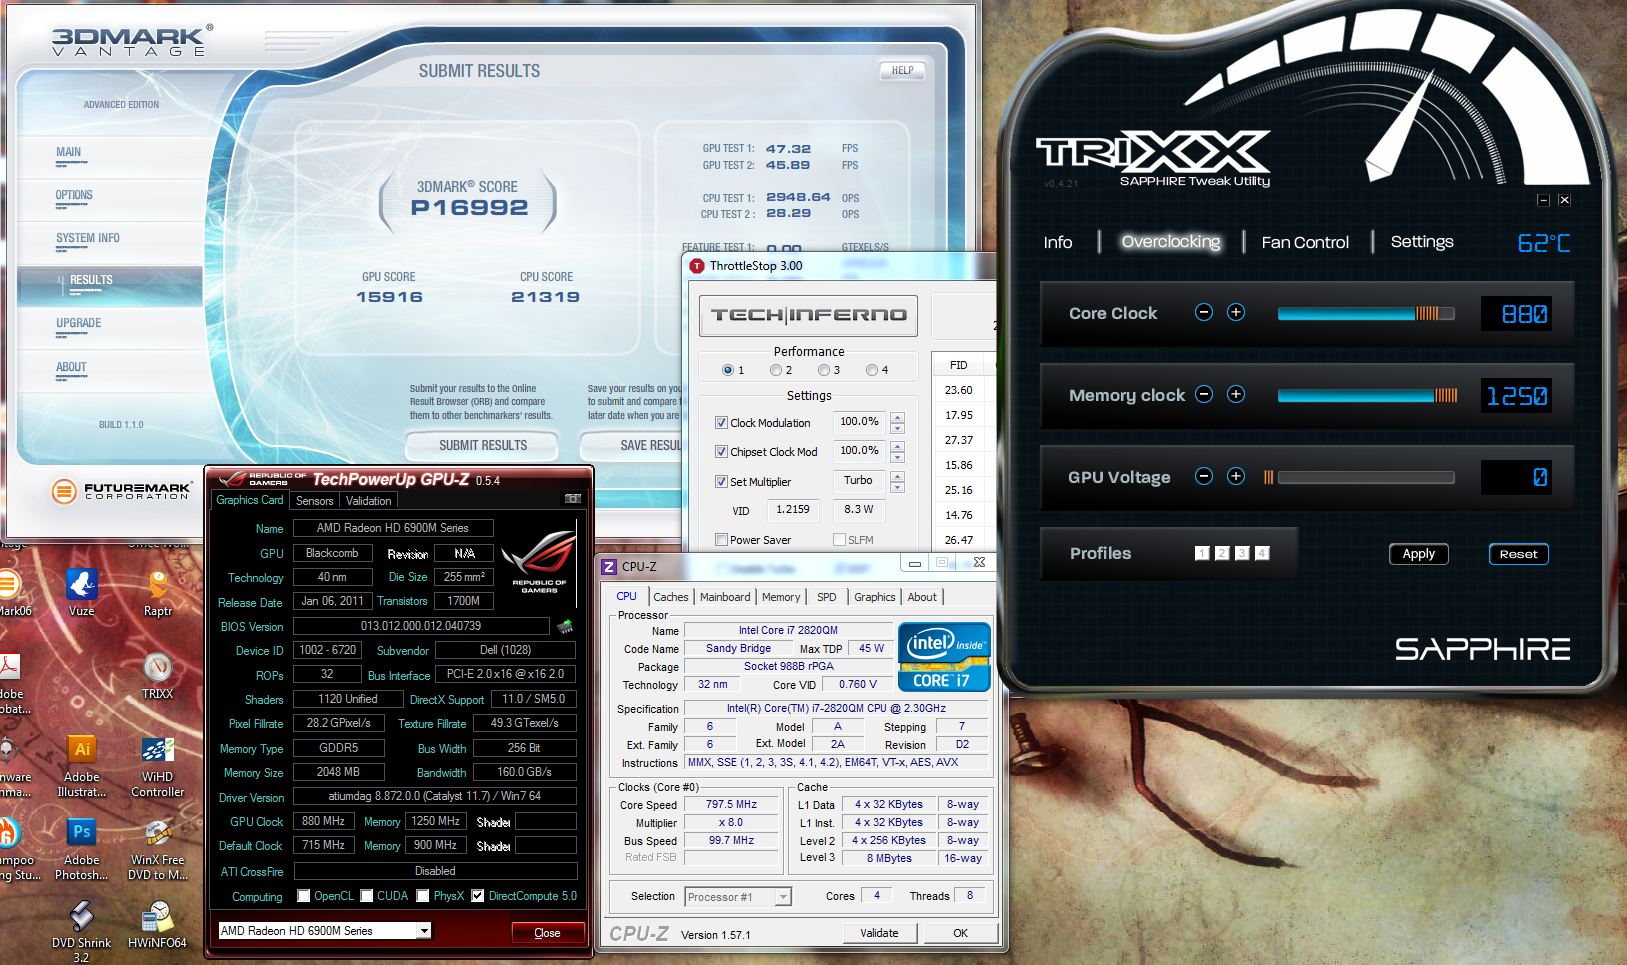1627x965 pixels.
Task: Open CPU-Z Memory tab
Action: pos(781,597)
